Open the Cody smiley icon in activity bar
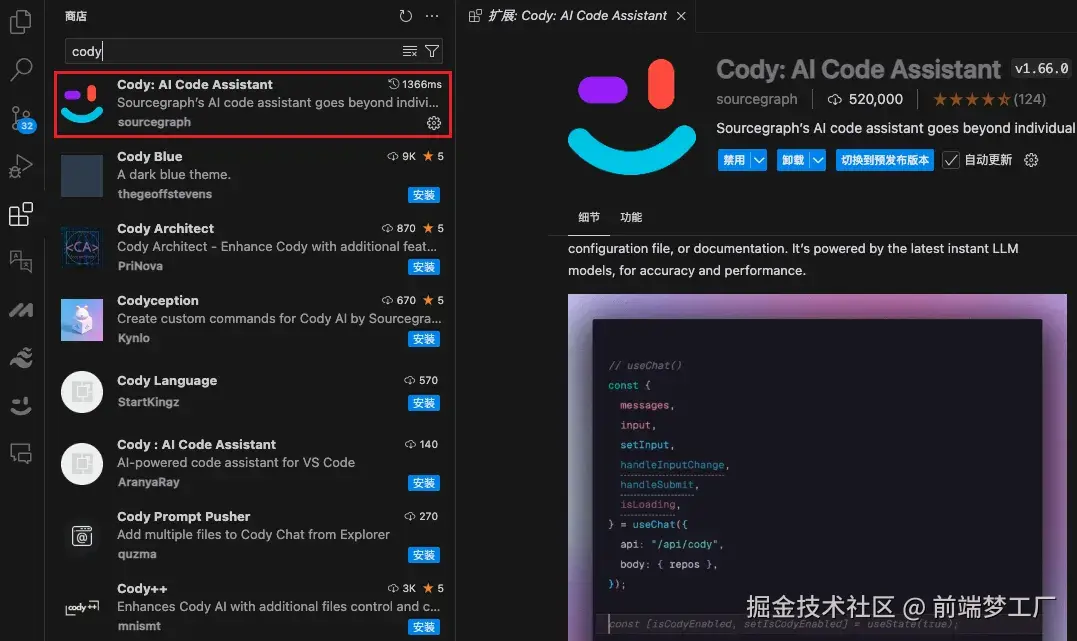1077x641 pixels. tap(21, 405)
